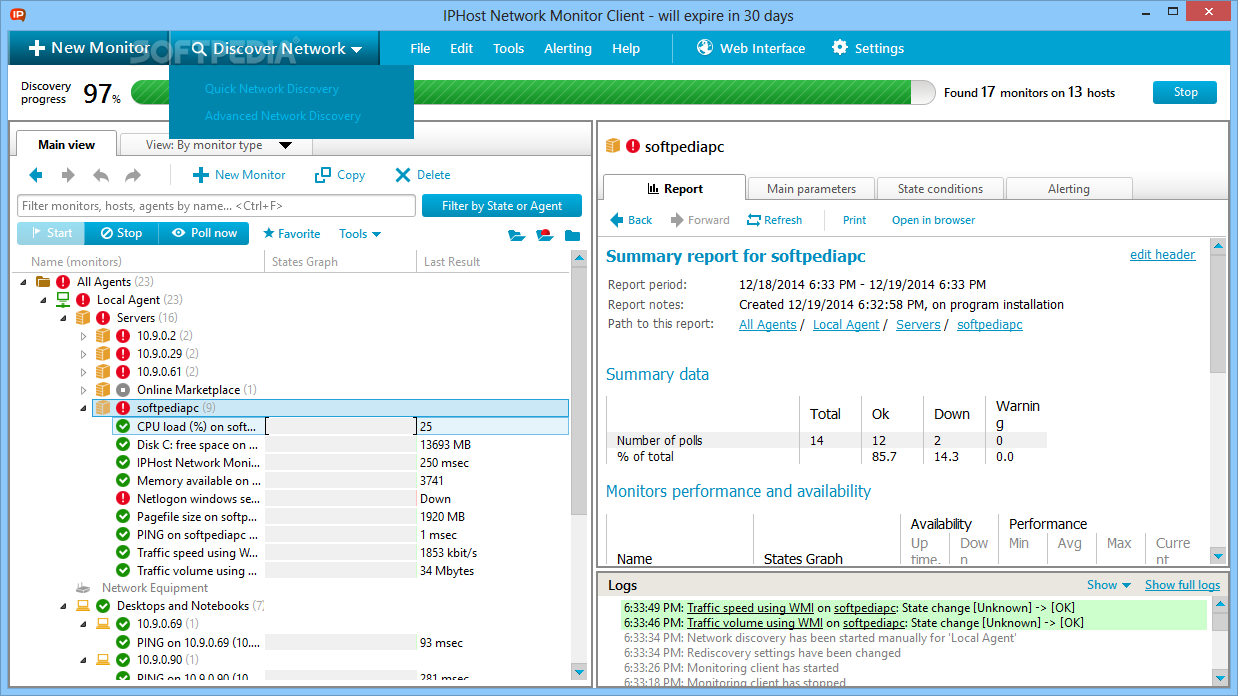Start monitoring with the Start button
Image resolution: width=1238 pixels, height=696 pixels.
[x=51, y=233]
